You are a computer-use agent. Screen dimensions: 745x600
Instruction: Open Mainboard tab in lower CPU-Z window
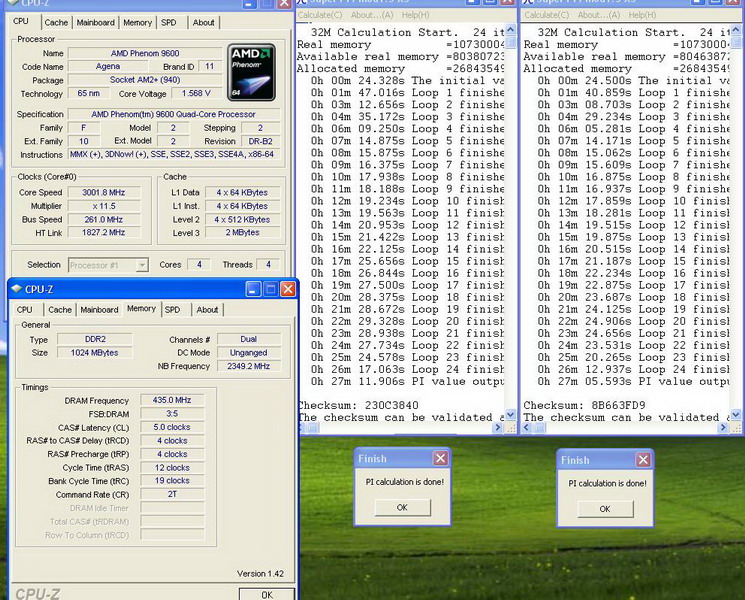(x=99, y=310)
